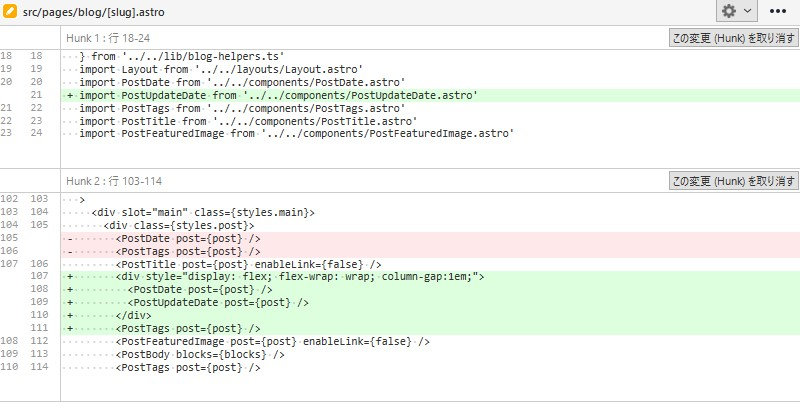Click the modified file pencil icon
Image resolution: width=800 pixels, height=420 pixels.
pos(10,11)
